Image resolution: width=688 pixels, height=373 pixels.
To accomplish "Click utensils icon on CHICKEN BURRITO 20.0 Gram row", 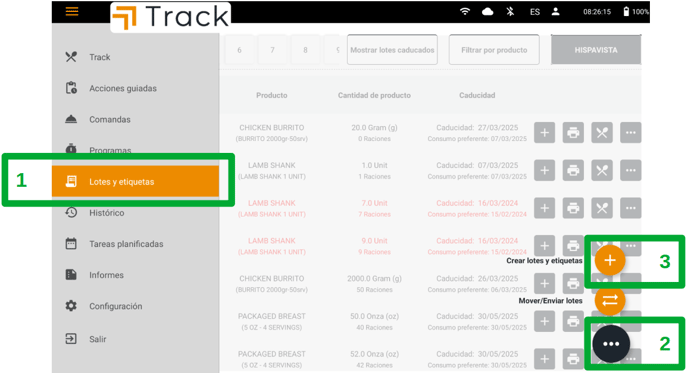I will tap(602, 133).
